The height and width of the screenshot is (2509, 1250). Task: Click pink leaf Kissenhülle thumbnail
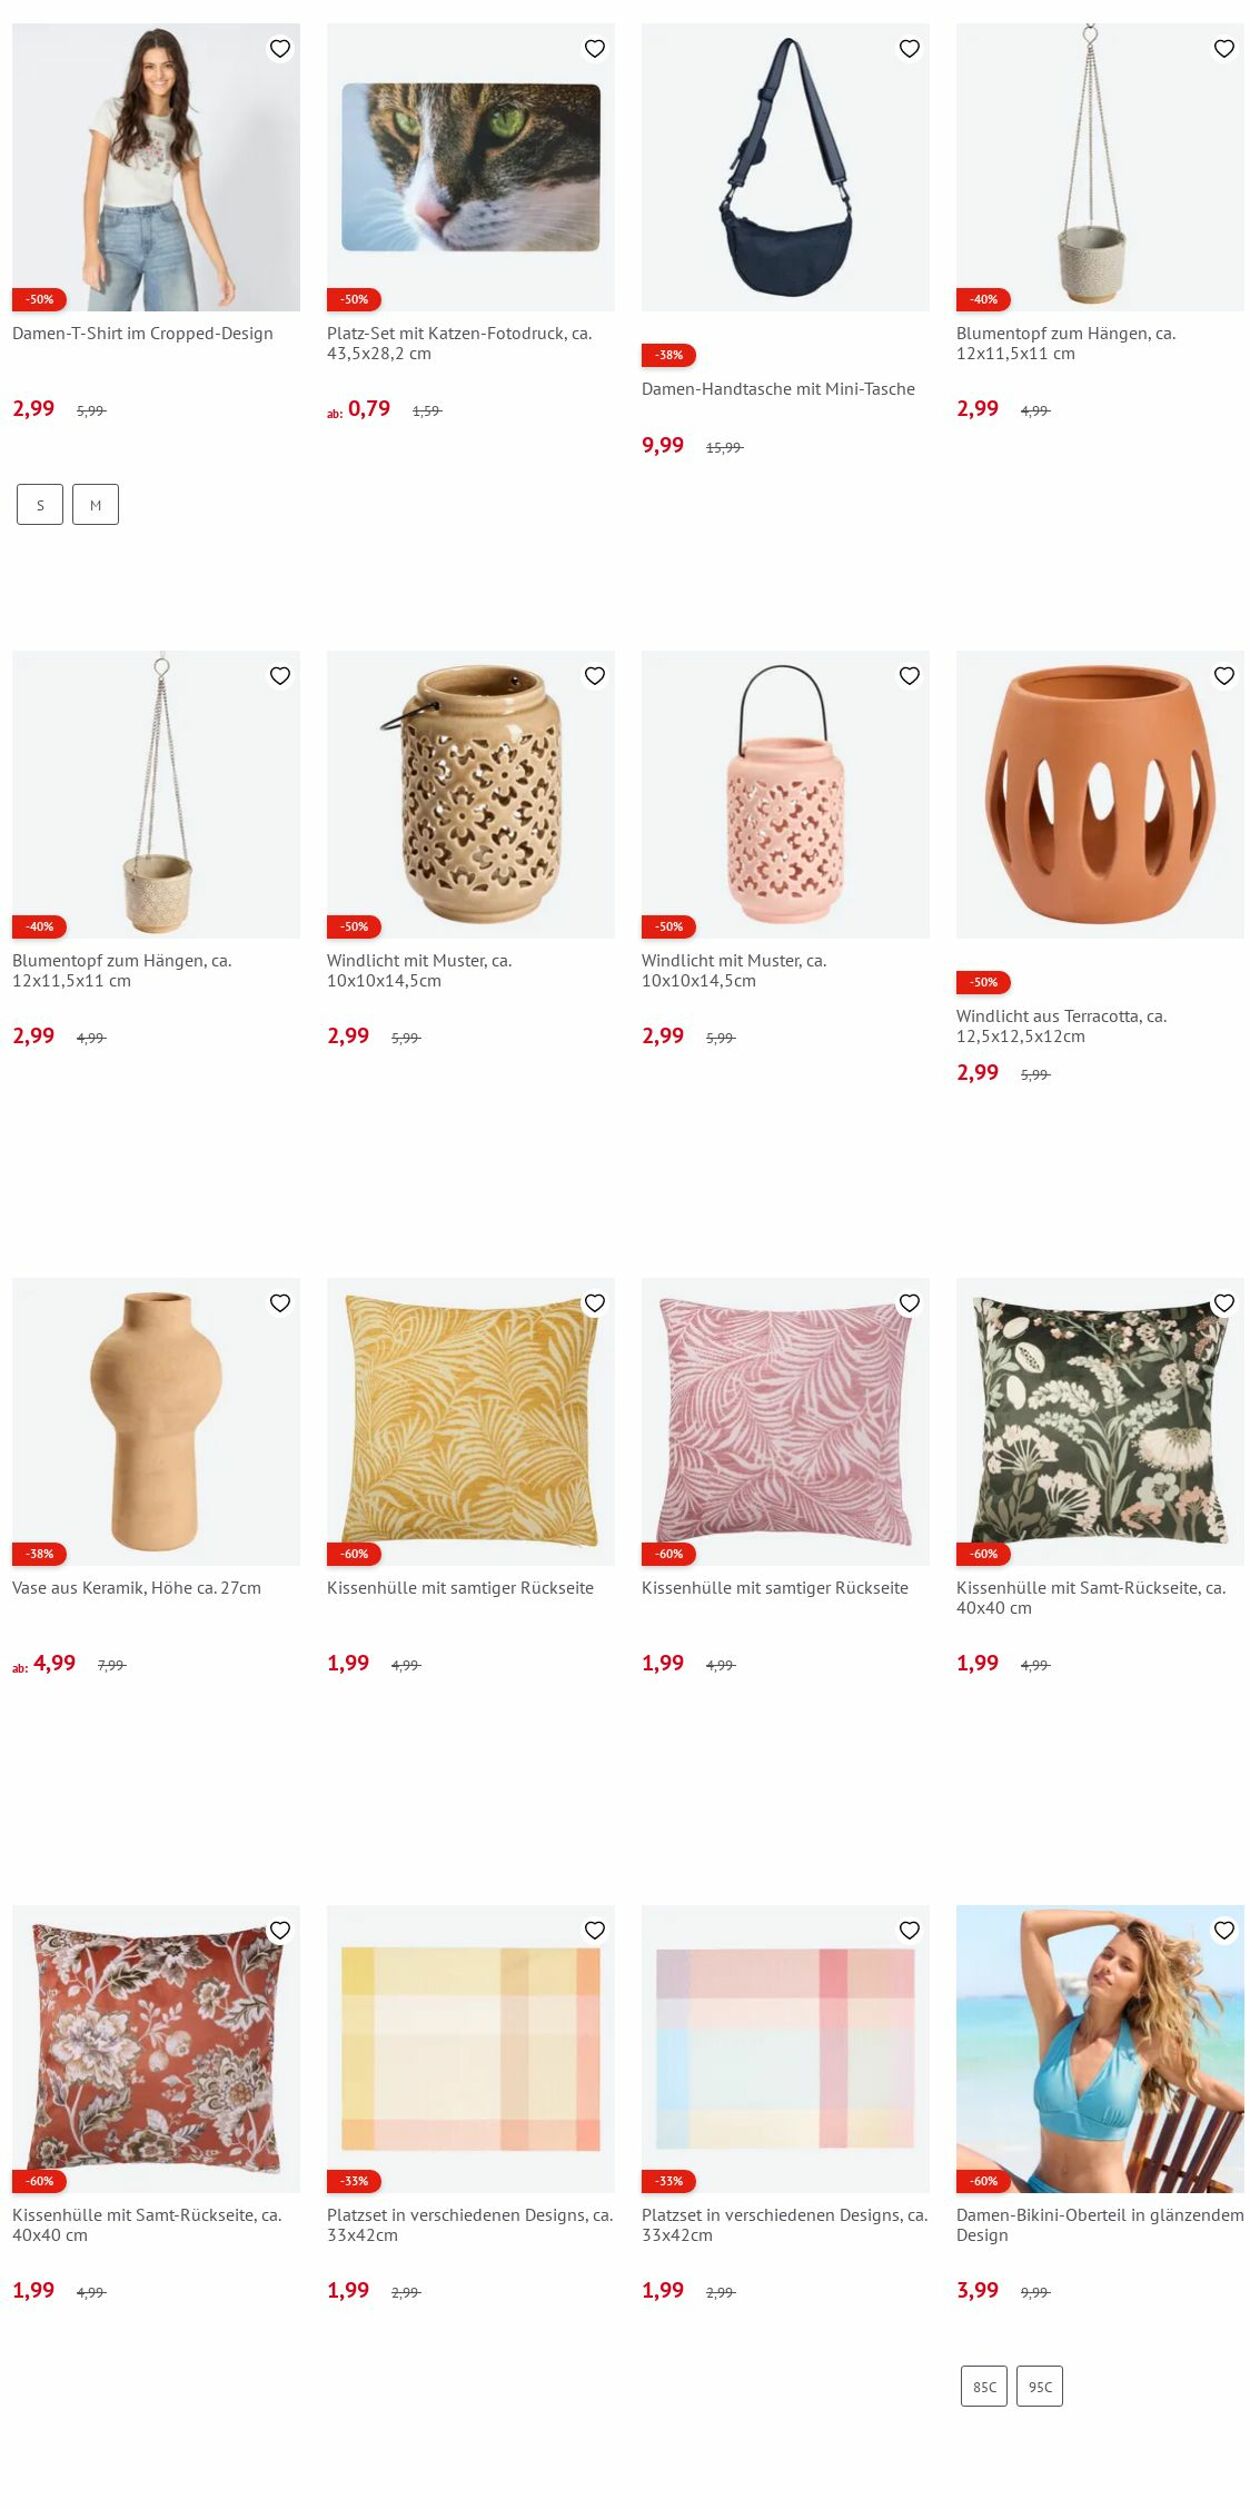(x=785, y=1422)
